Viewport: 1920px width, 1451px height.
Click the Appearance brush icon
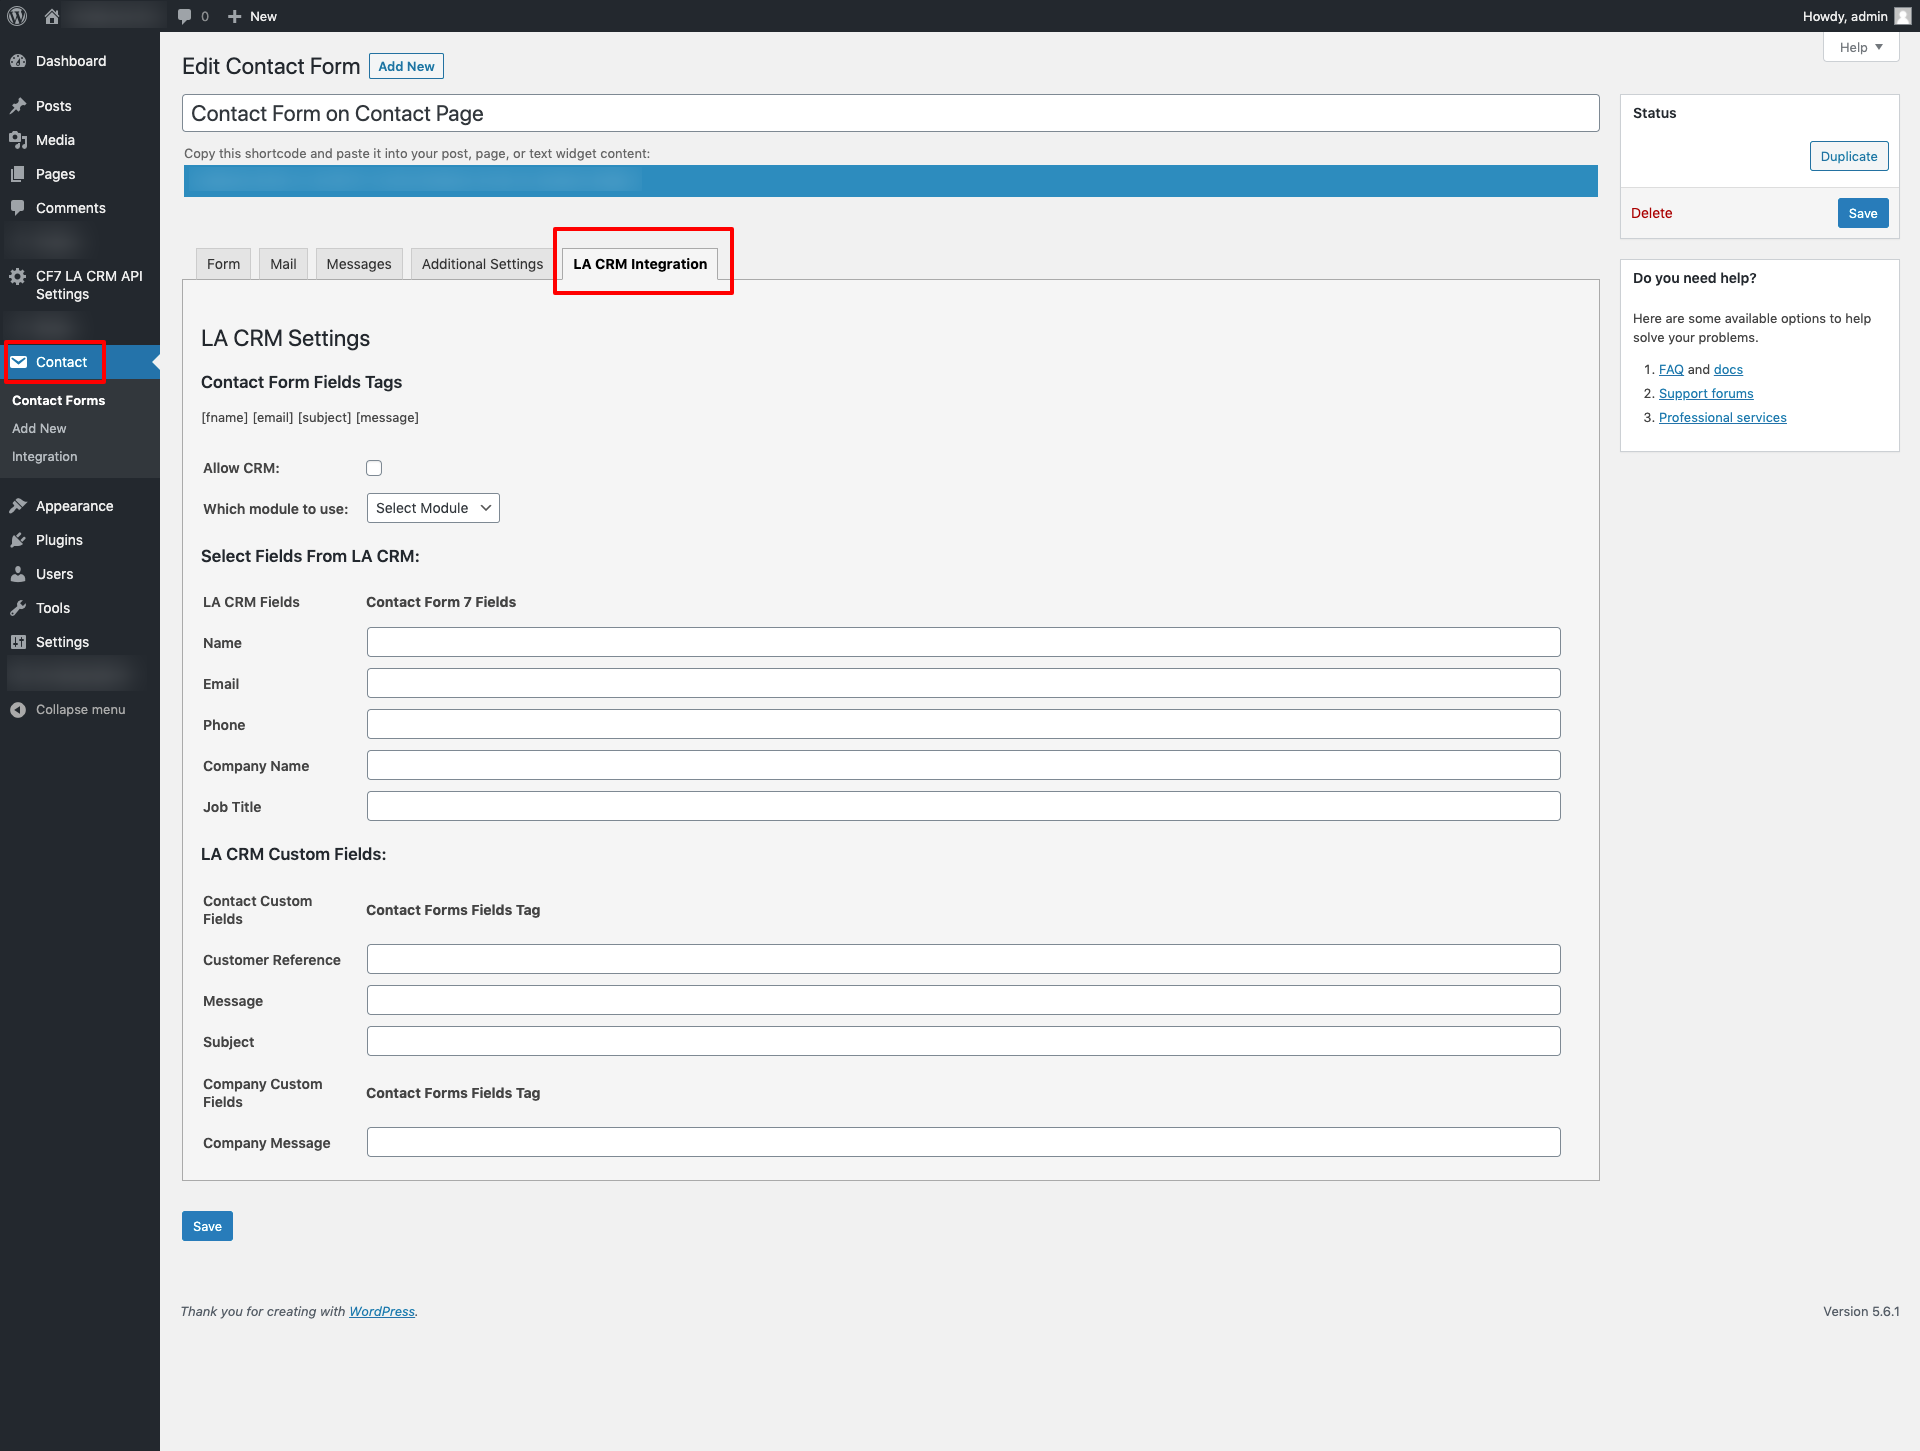(x=18, y=506)
